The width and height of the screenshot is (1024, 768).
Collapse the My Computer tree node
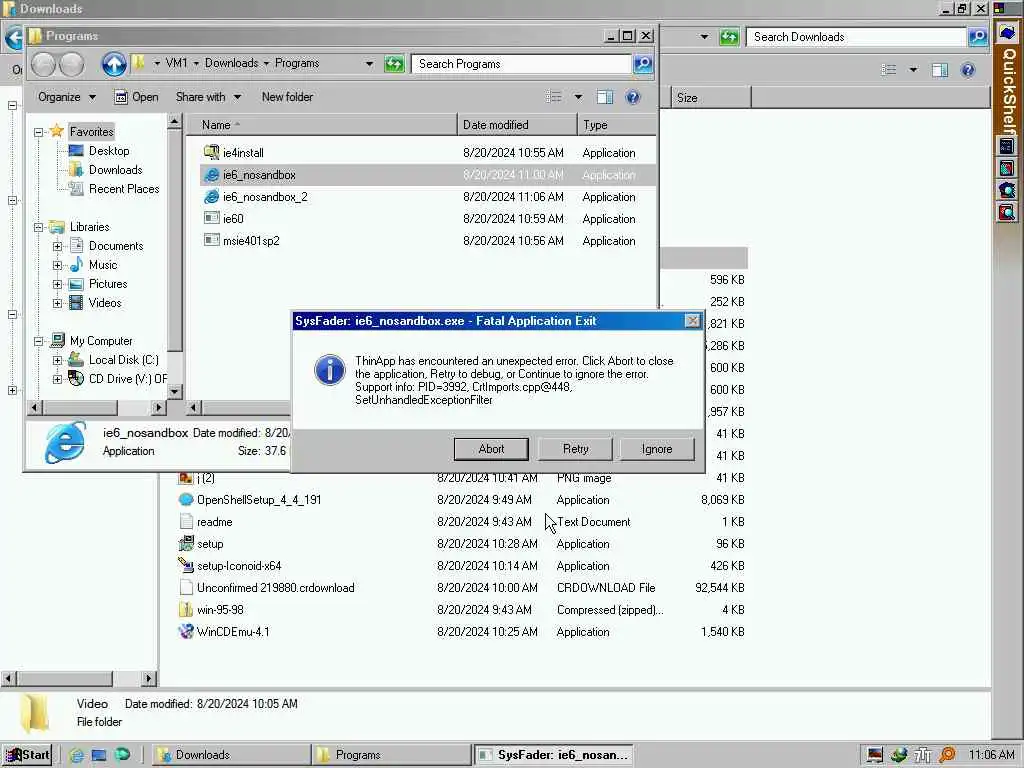[x=39, y=341]
